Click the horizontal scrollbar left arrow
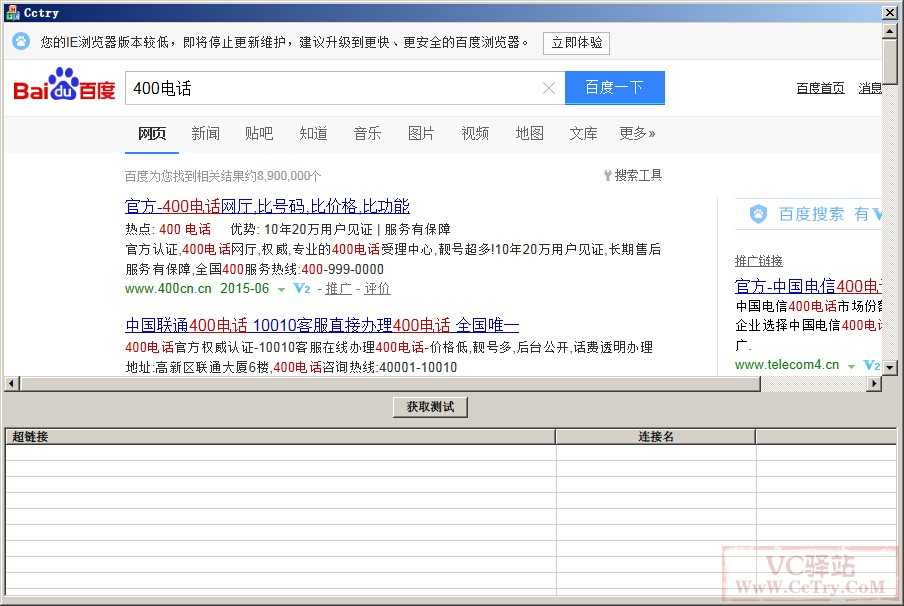 click(x=12, y=383)
